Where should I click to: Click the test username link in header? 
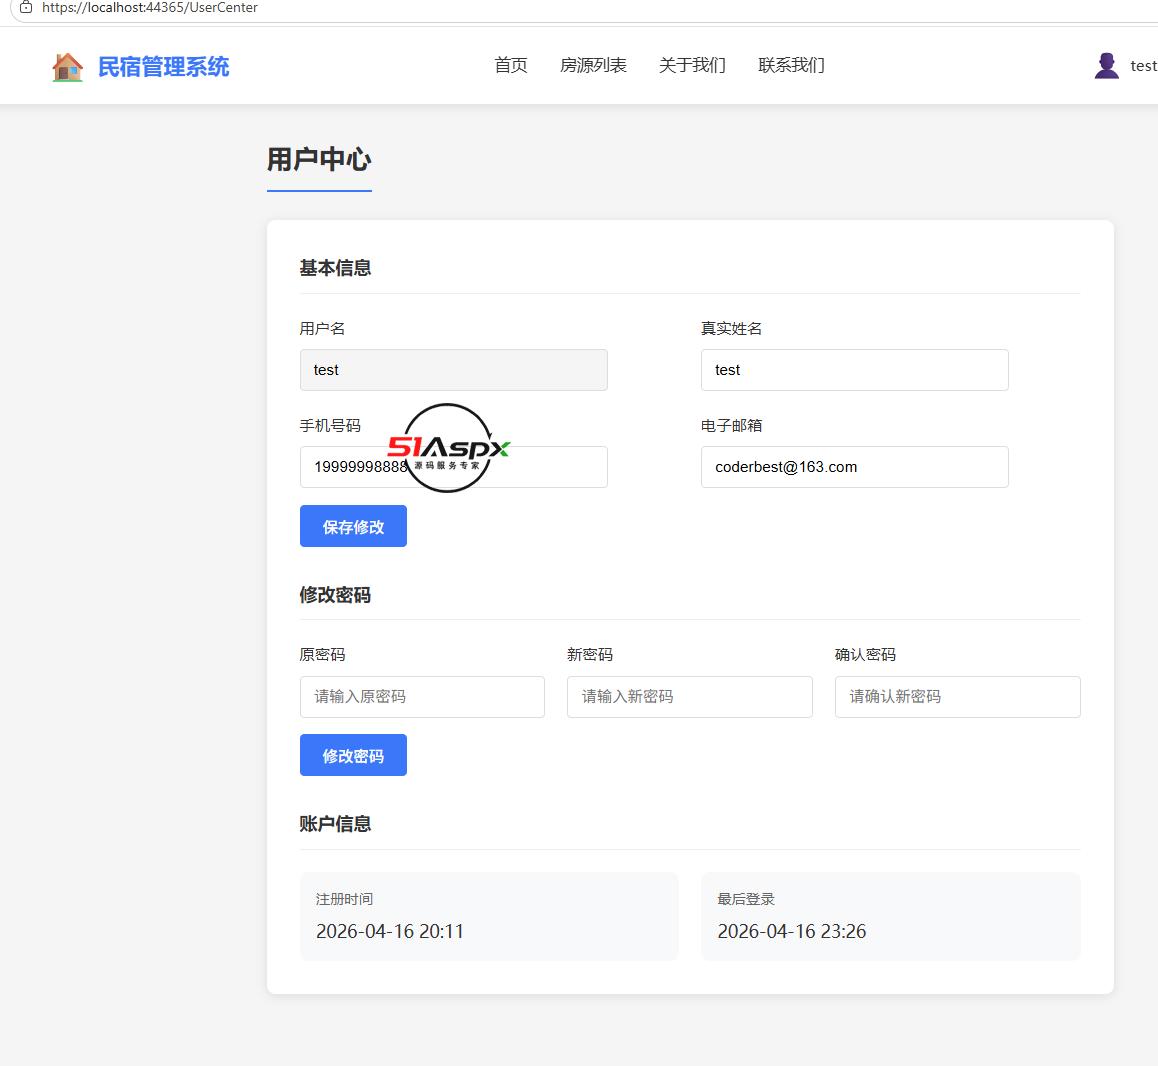[x=1143, y=66]
